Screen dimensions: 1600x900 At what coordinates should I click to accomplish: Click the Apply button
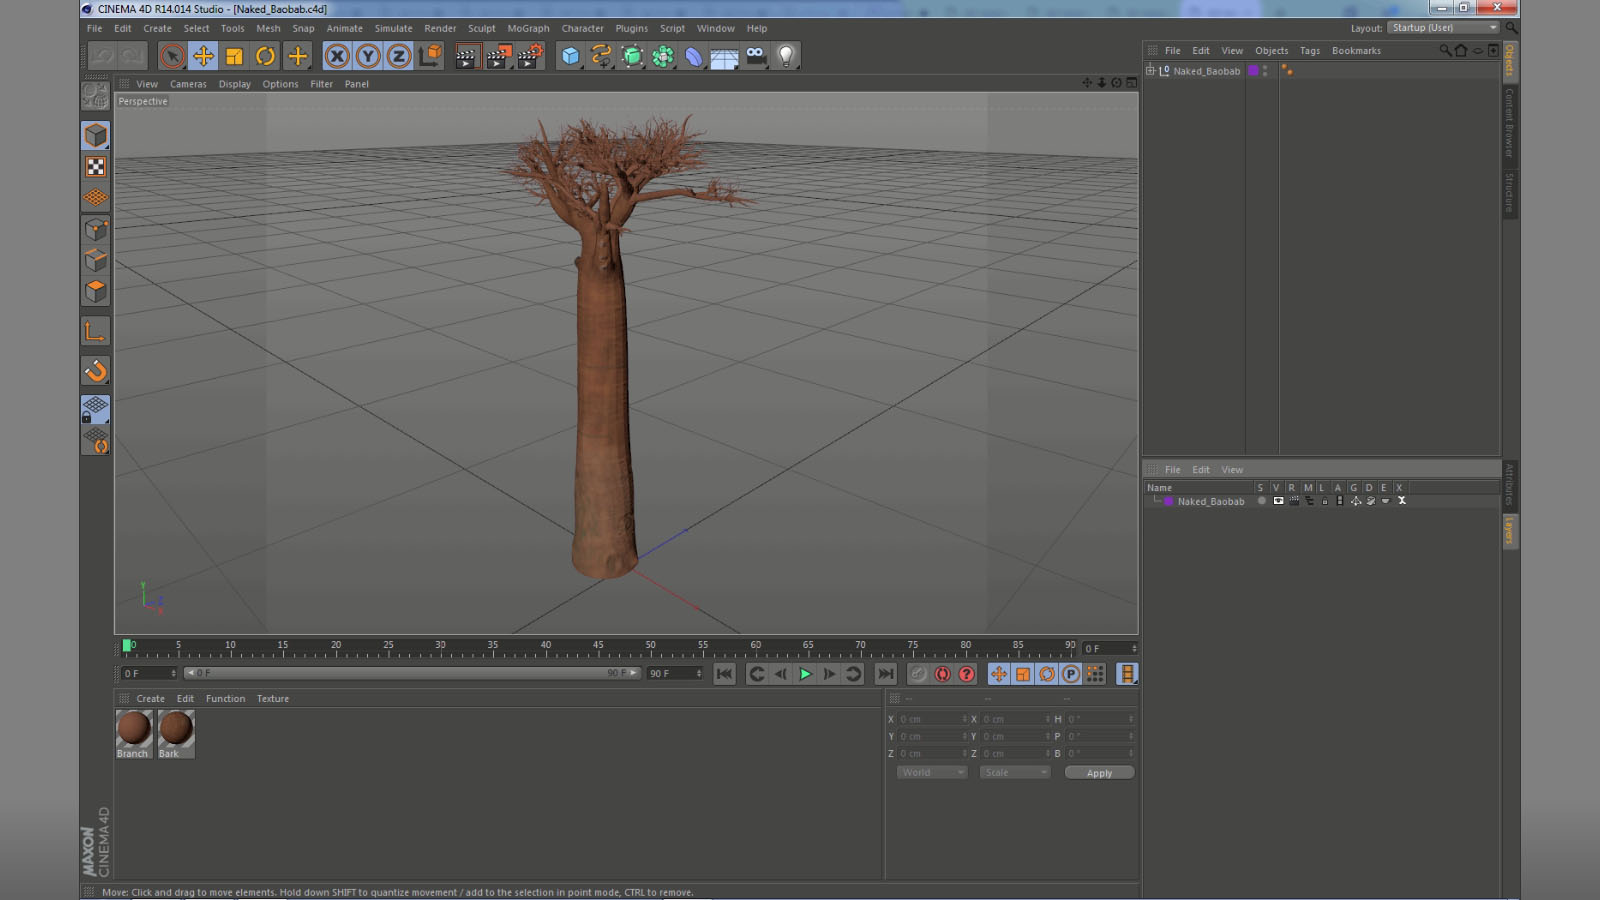tap(1099, 773)
